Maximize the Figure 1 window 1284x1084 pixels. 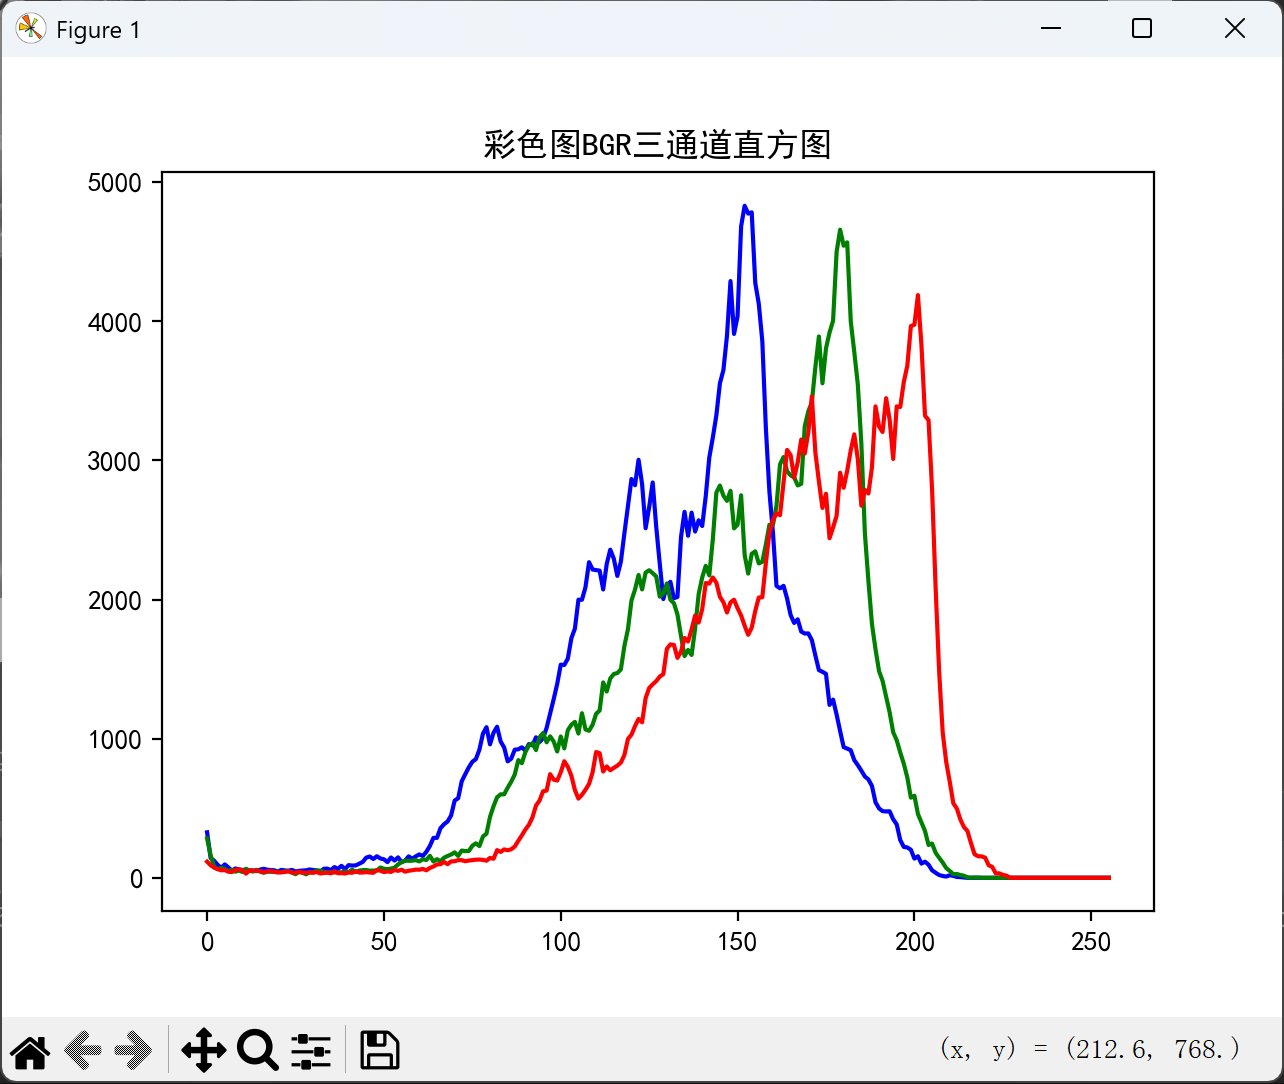coord(1142,29)
